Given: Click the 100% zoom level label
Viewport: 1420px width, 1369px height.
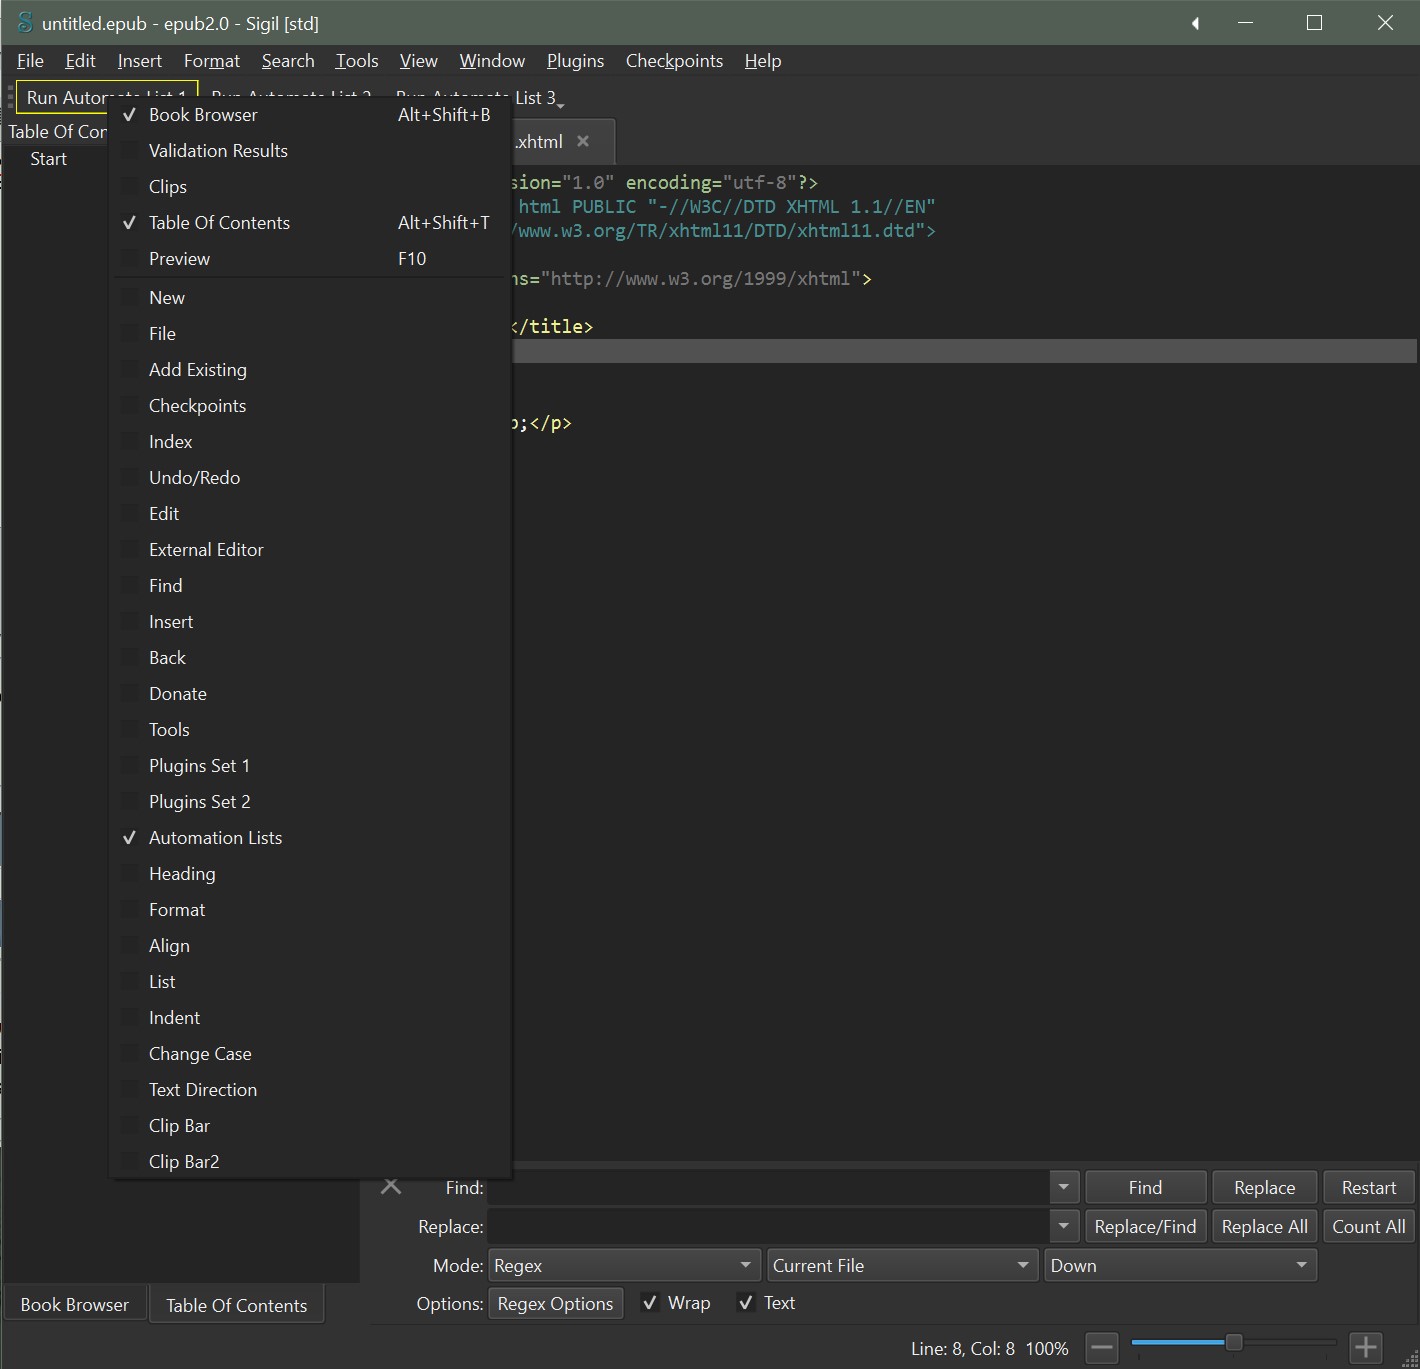Looking at the screenshot, I should coord(1047,1348).
